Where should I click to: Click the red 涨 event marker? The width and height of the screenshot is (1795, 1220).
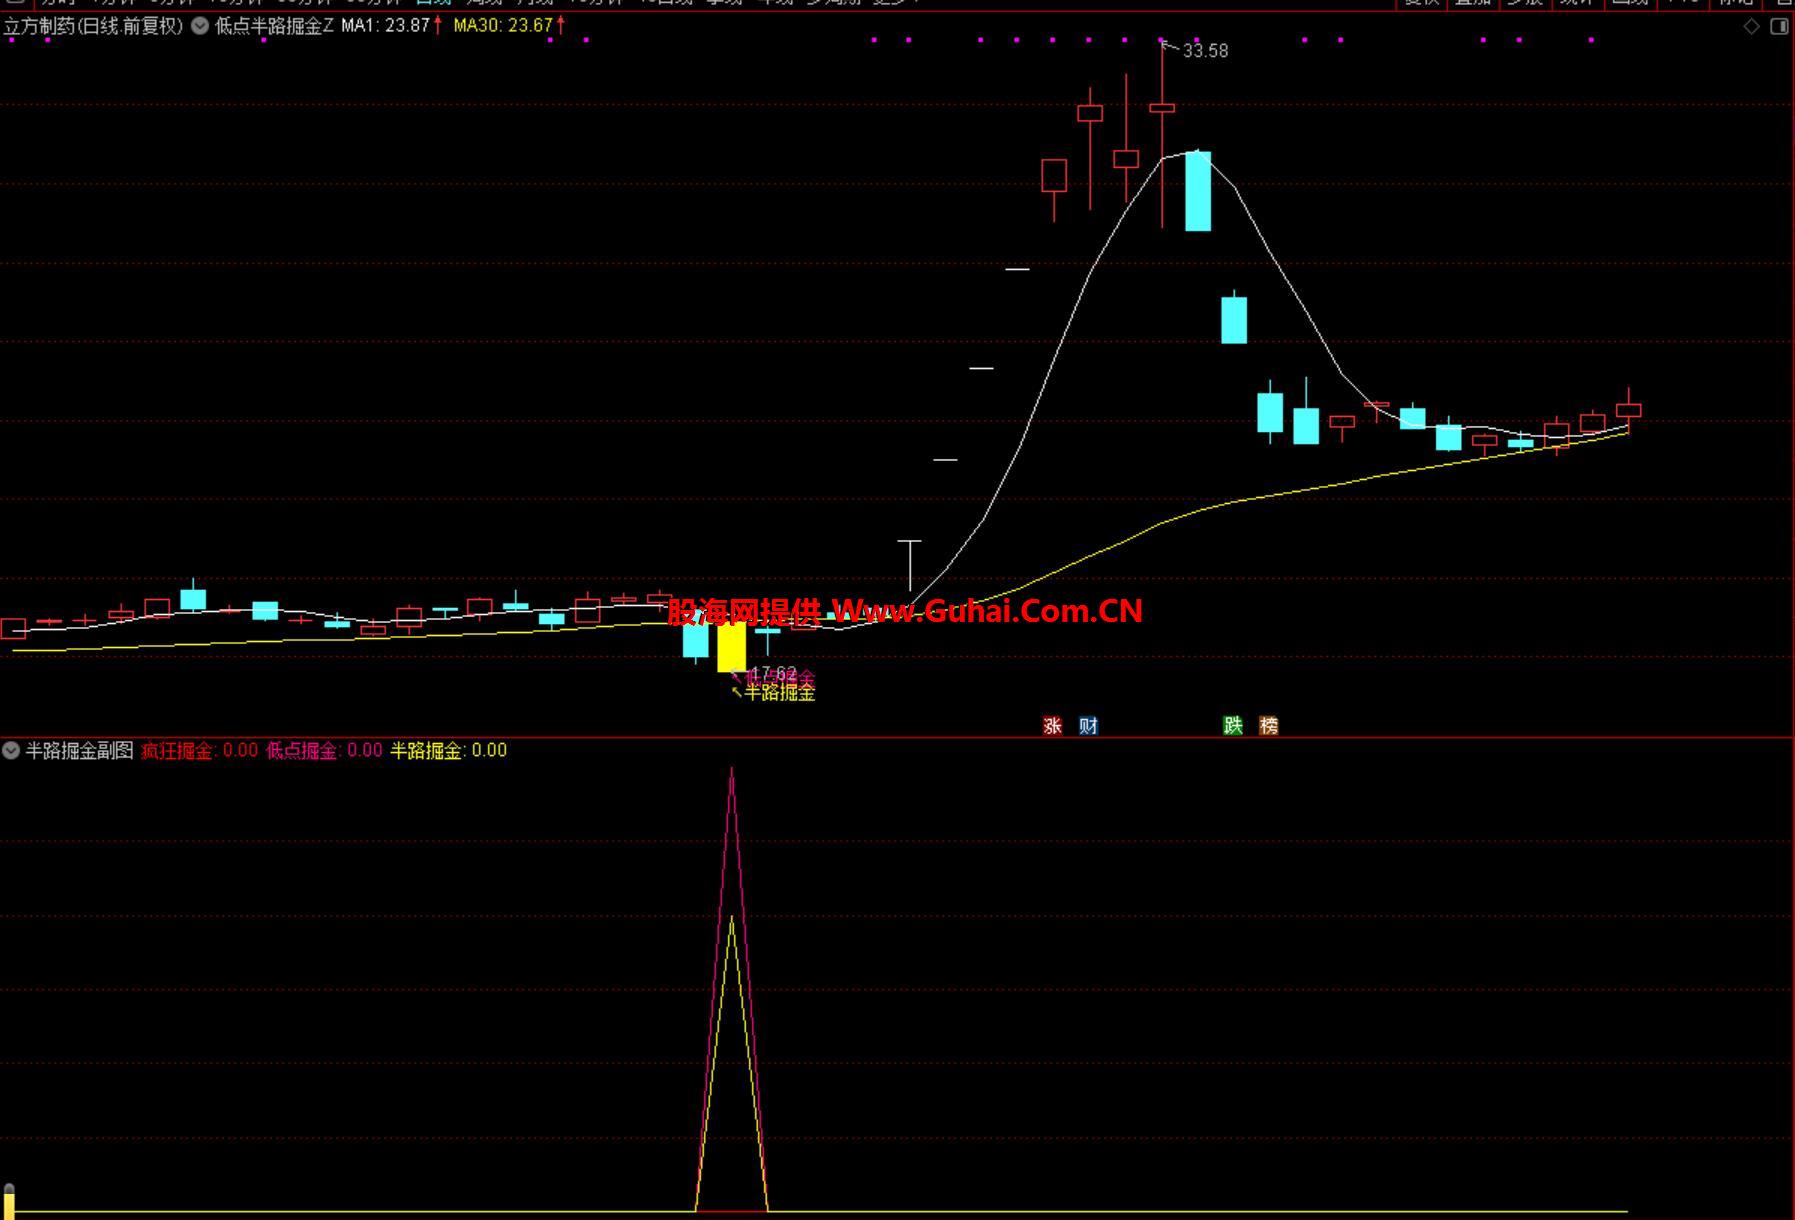click(x=1052, y=726)
